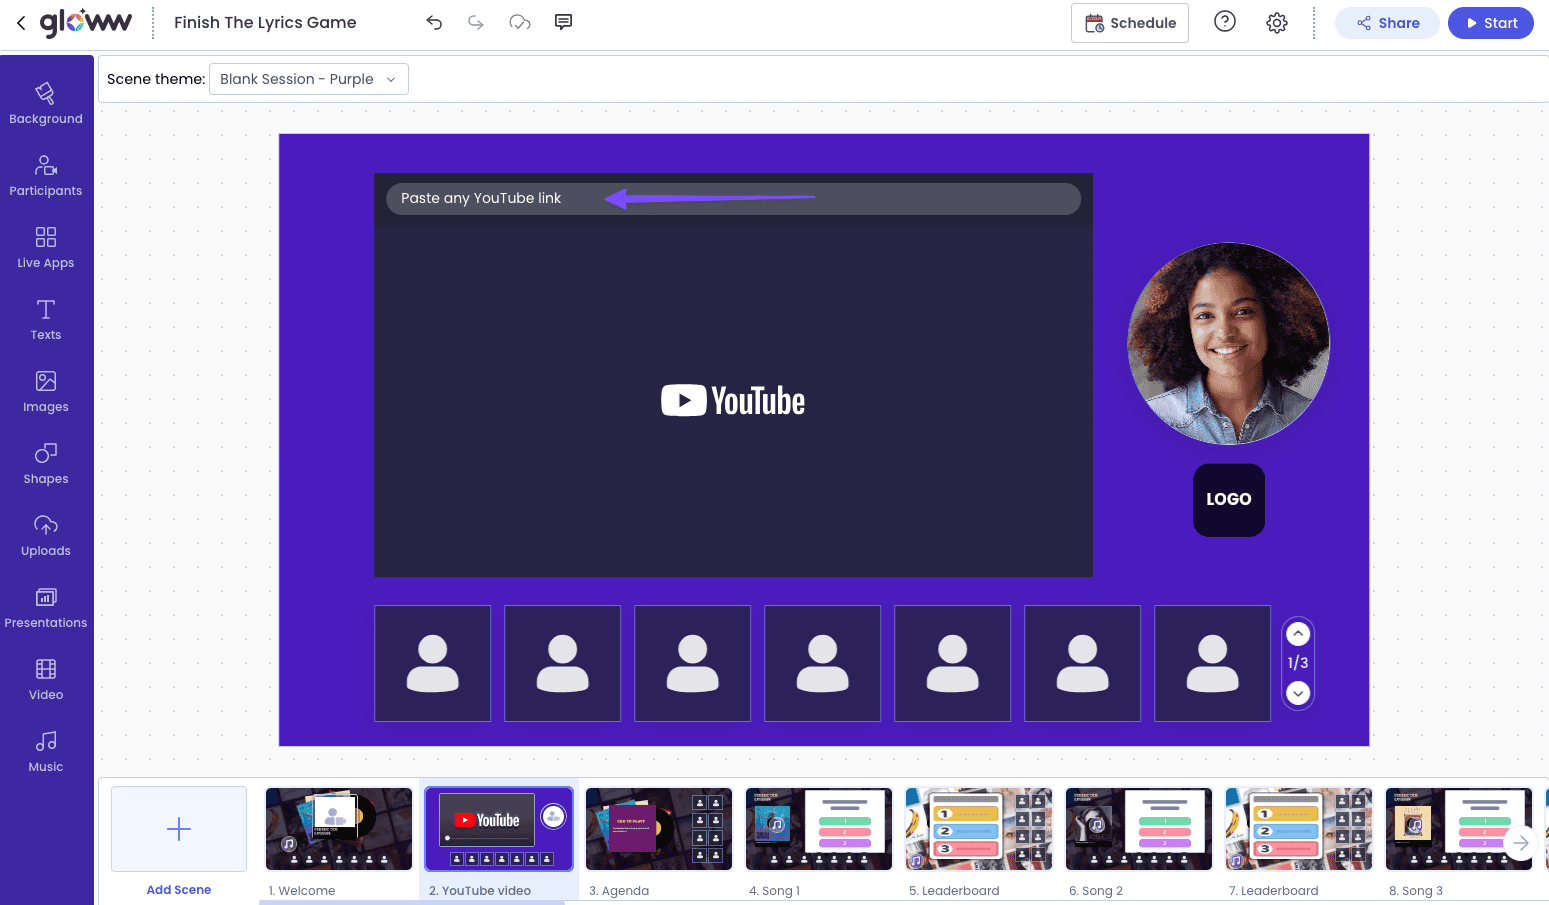Select the 3. Agenda scene thumbnail
Image resolution: width=1549 pixels, height=905 pixels.
point(659,829)
